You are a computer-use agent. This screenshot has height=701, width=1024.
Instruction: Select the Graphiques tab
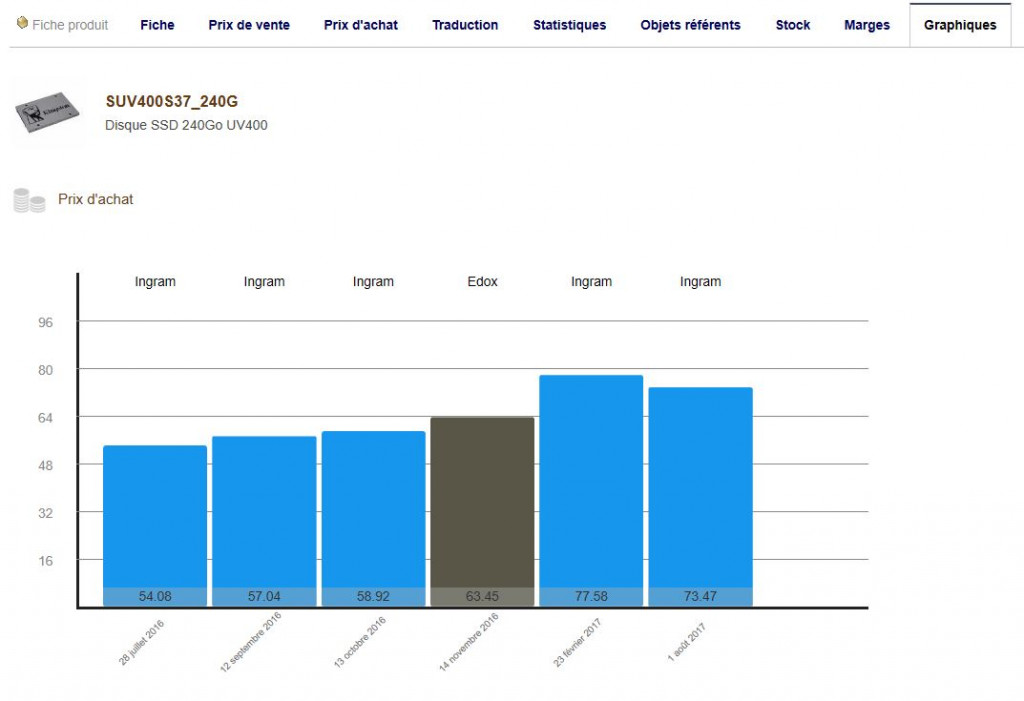coord(959,25)
